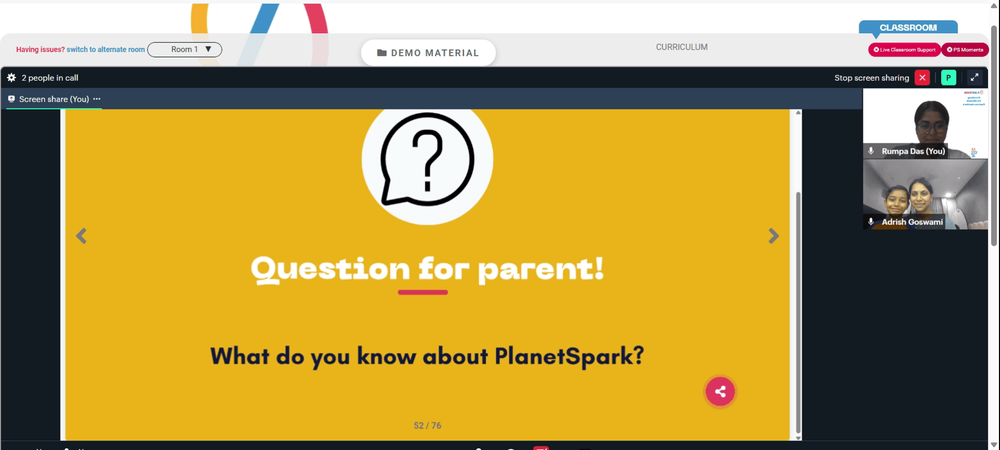Image resolution: width=1000 pixels, height=450 pixels.
Task: Click the pink share button on the slide
Action: 720,391
